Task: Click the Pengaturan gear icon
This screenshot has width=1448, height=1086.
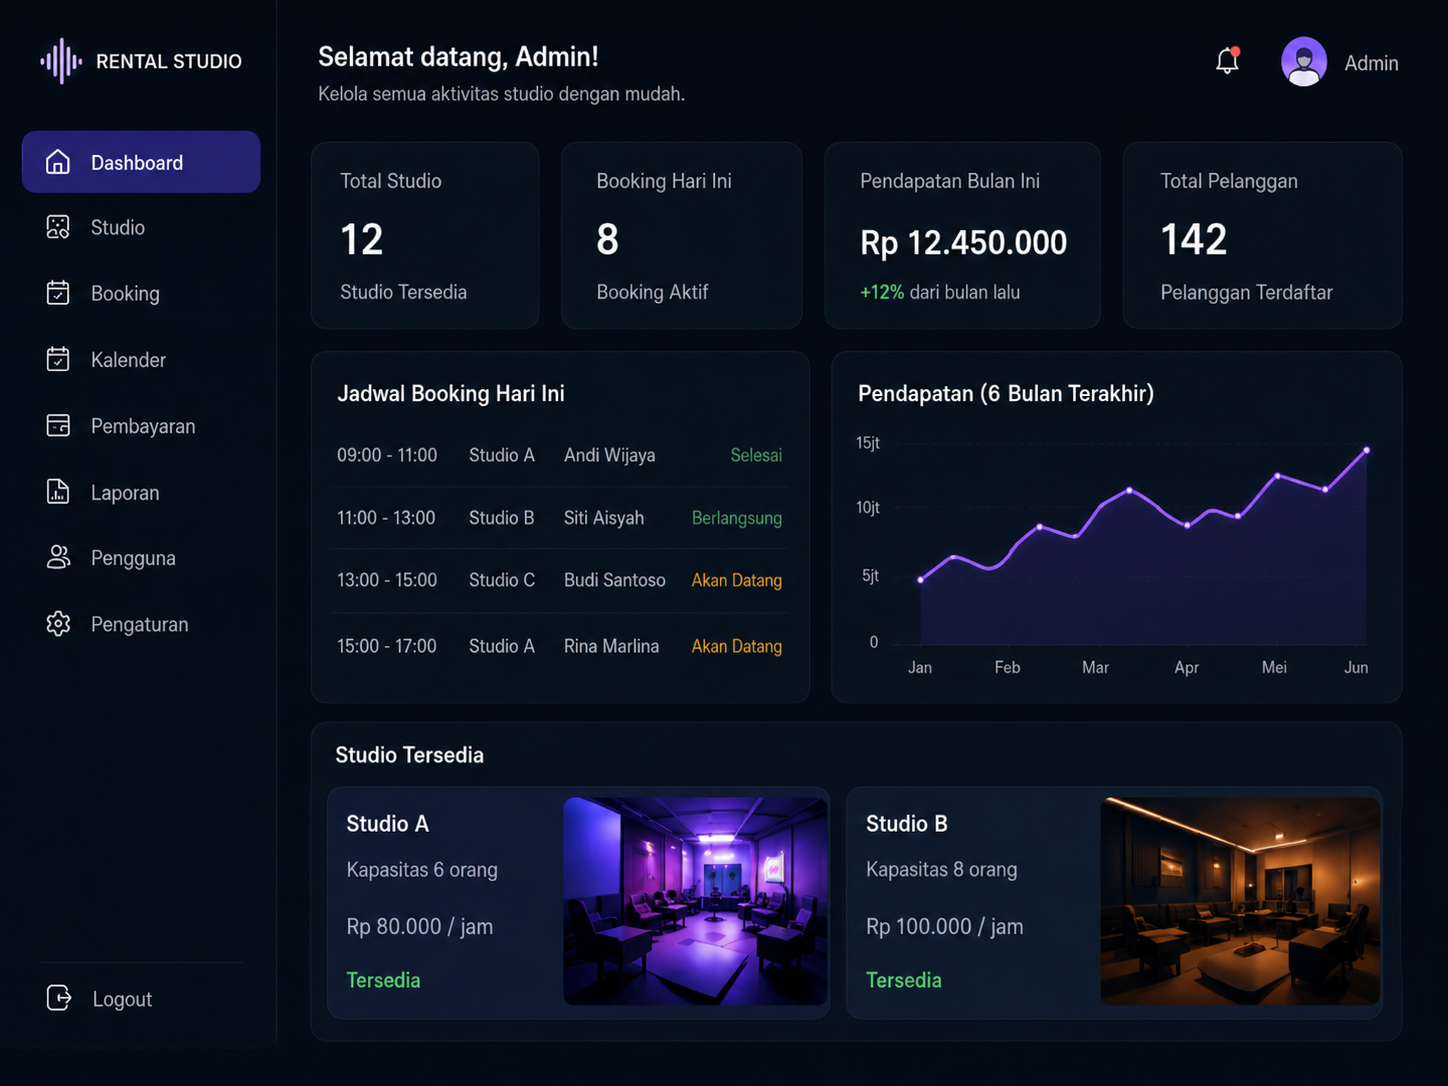Action: (58, 623)
